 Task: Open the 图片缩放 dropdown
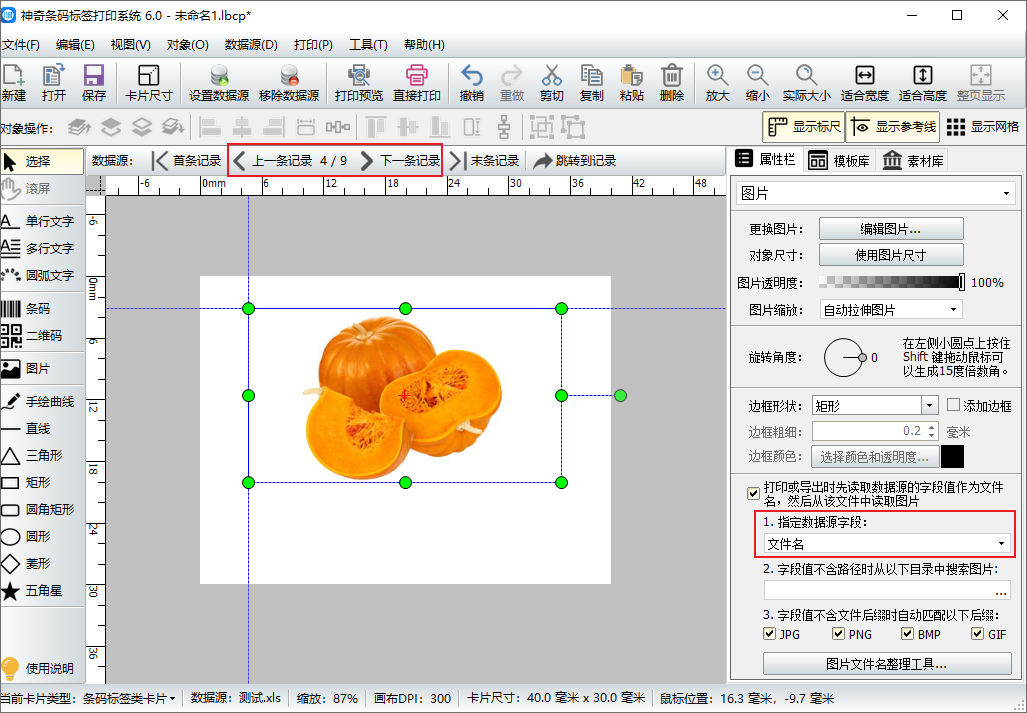tap(890, 310)
